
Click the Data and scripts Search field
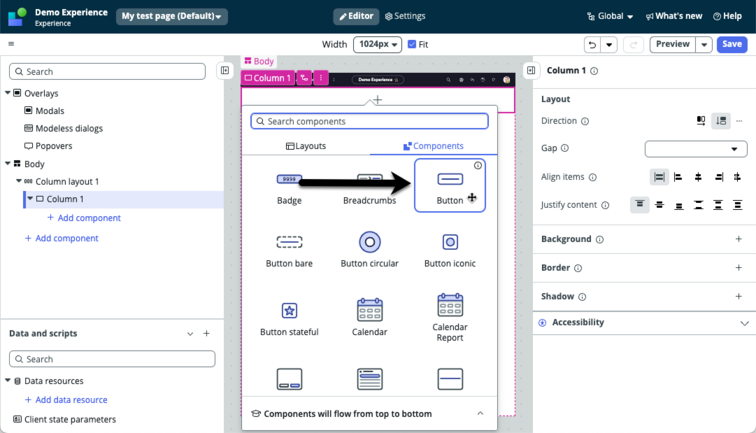112,359
